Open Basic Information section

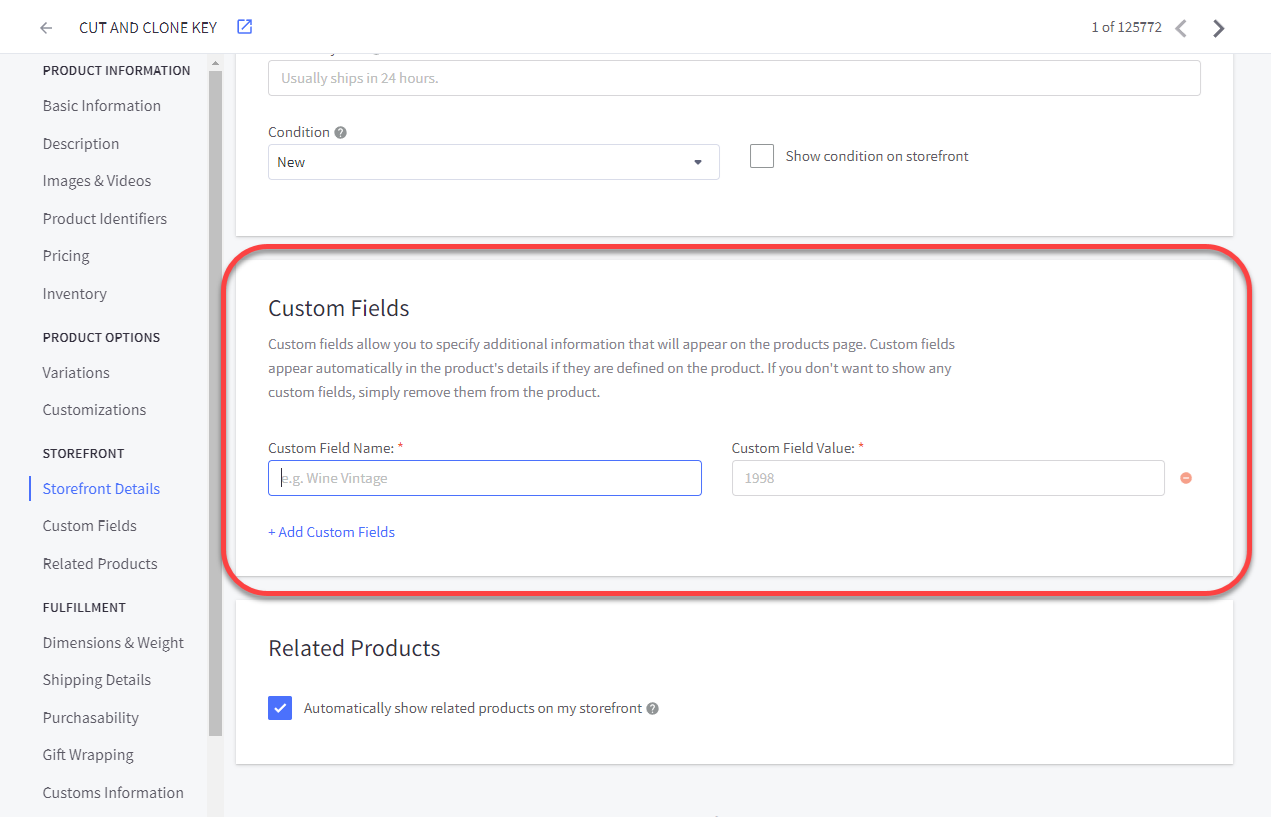[x=102, y=106]
